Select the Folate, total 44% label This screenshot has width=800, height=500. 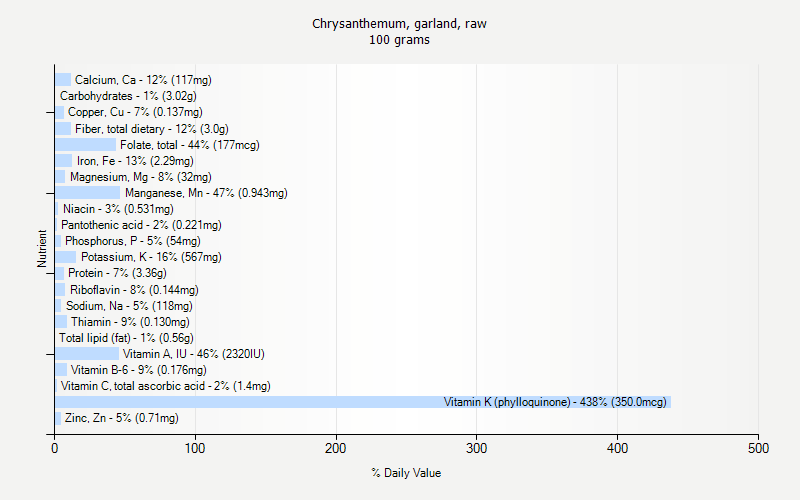(190, 145)
